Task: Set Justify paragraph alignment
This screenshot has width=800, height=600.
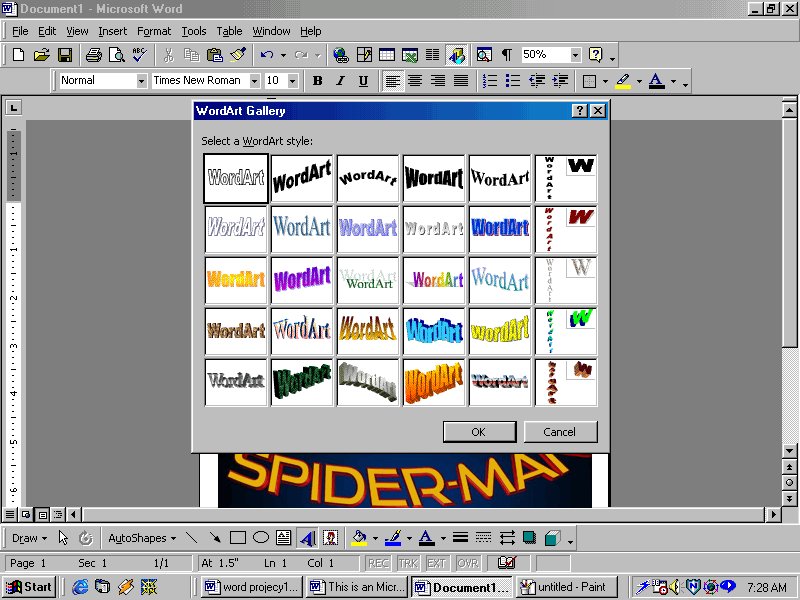Action: [x=461, y=81]
